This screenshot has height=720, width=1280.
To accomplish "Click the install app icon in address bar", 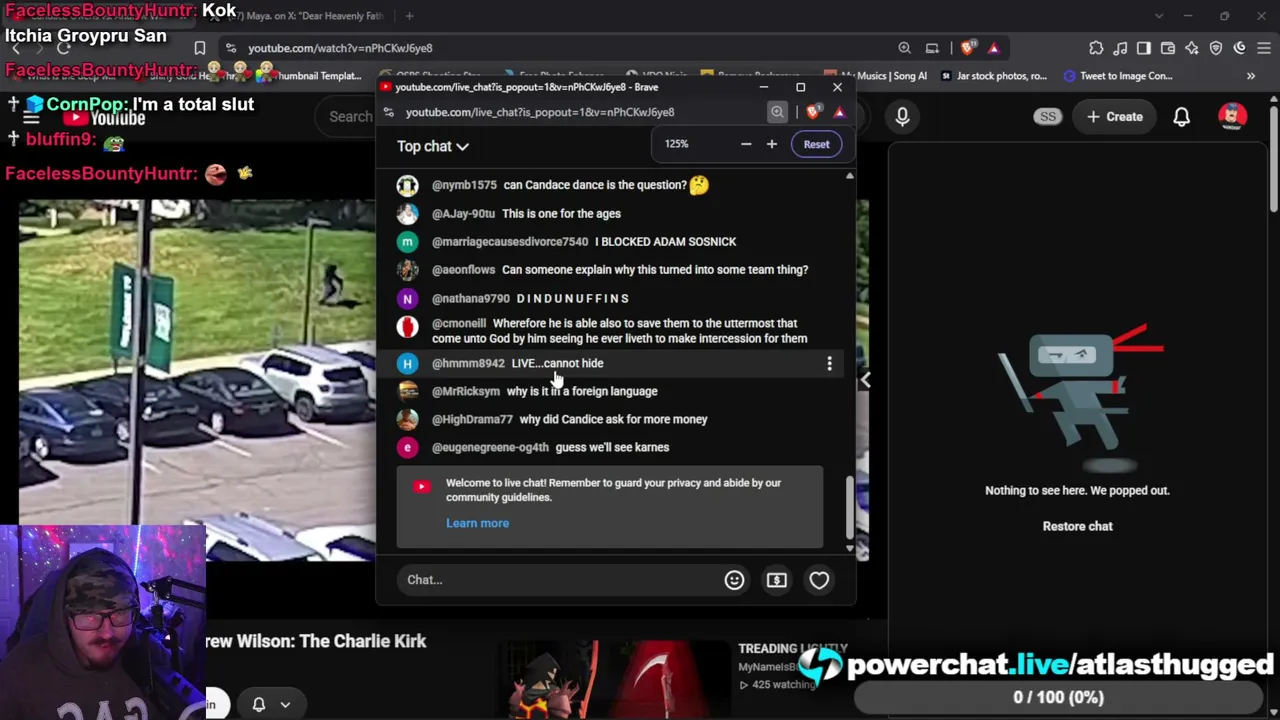I will coord(932,48).
